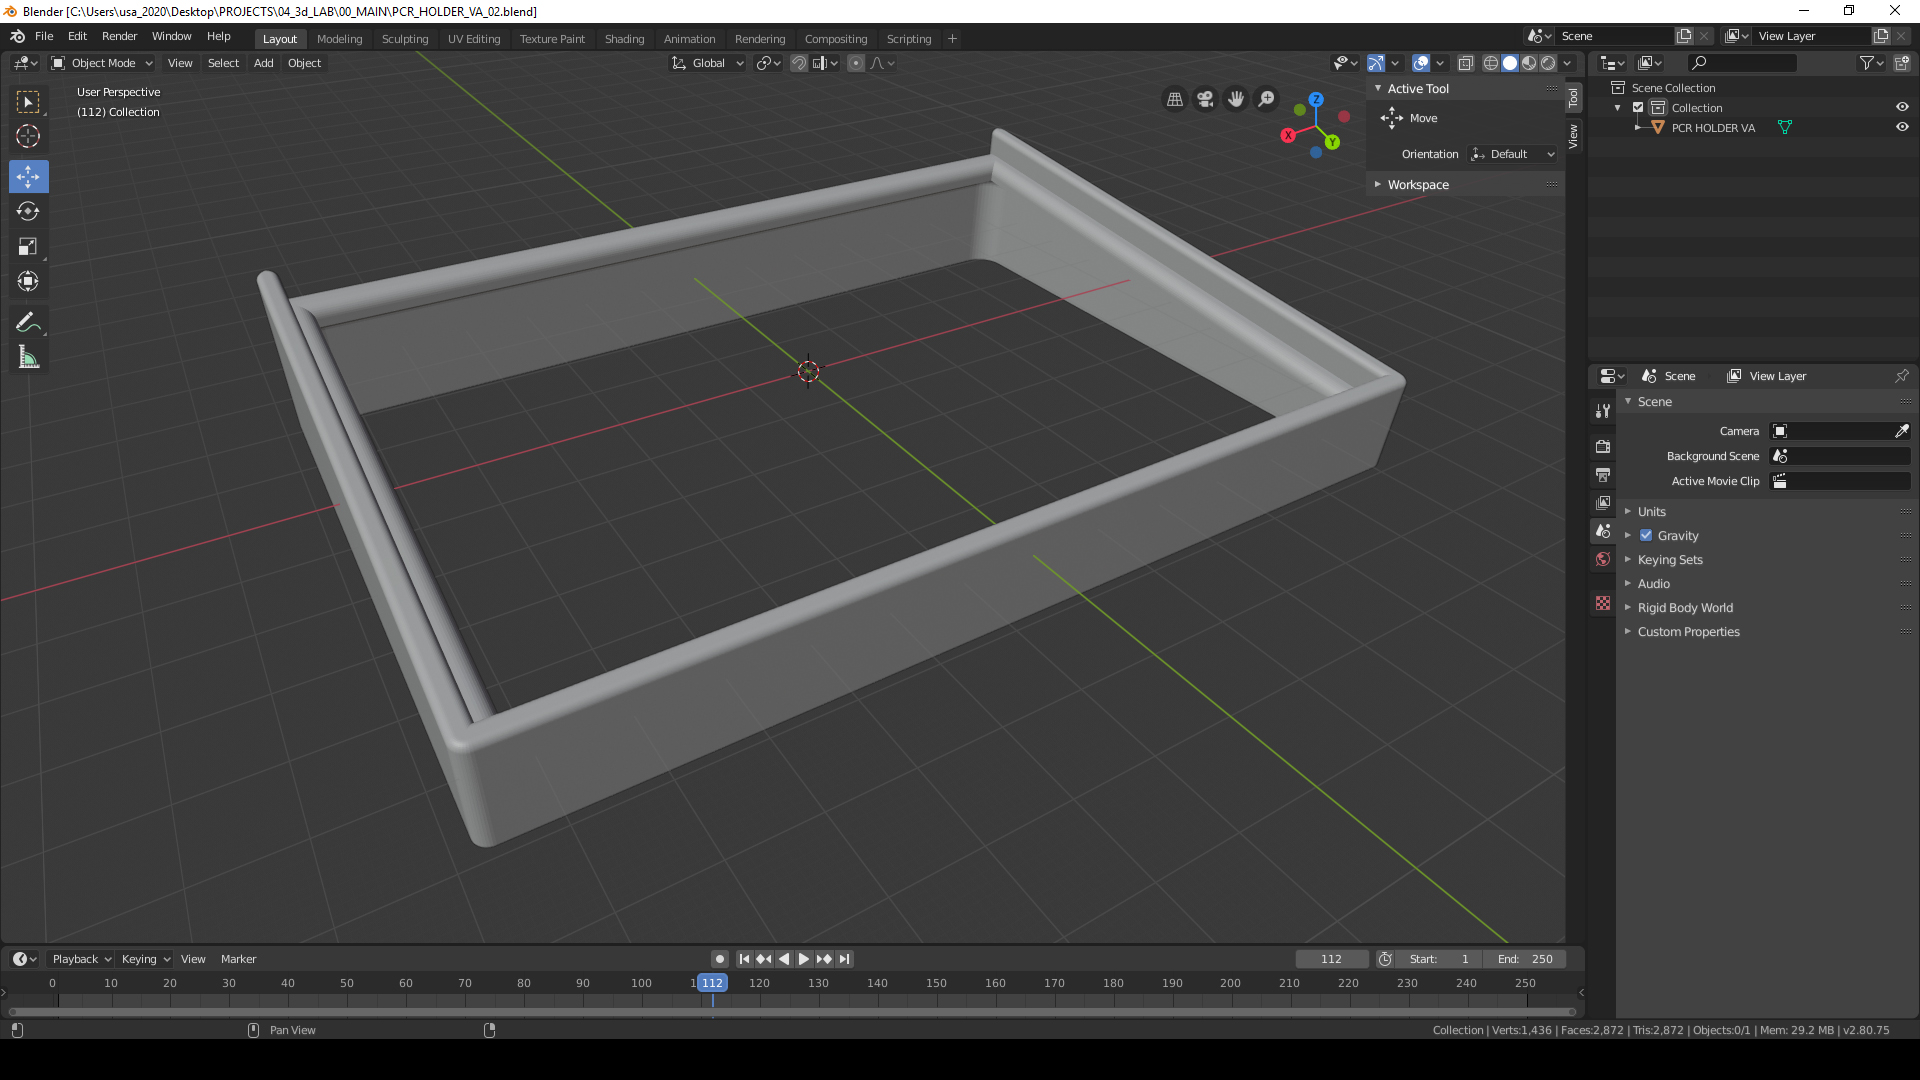Click the zoom view magnifier icon
Viewport: 1920px width, 1080px height.
click(1266, 99)
